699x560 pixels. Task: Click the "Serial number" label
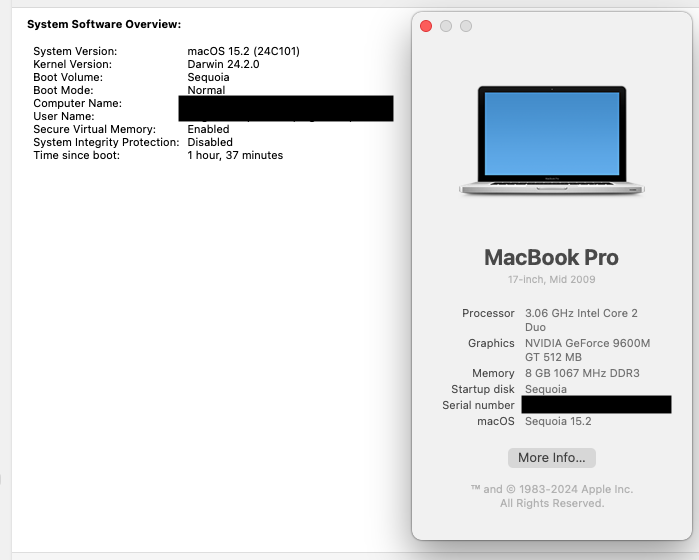478,405
